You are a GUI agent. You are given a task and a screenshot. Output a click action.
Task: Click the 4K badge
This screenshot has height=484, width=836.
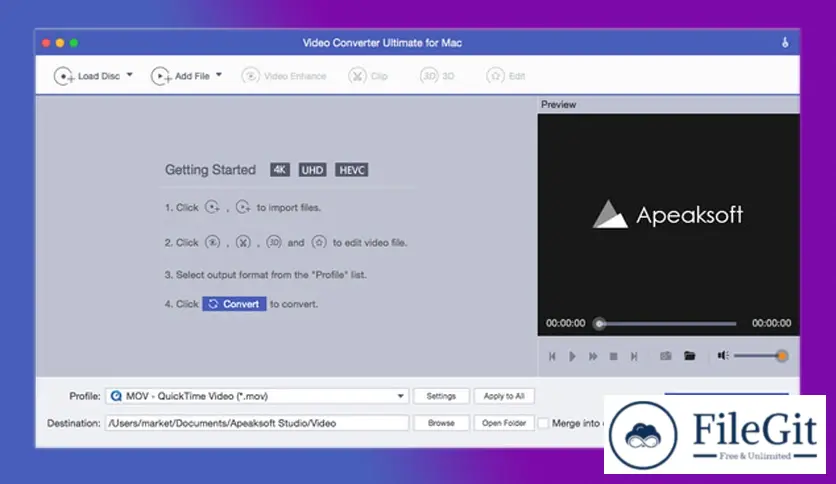point(280,170)
